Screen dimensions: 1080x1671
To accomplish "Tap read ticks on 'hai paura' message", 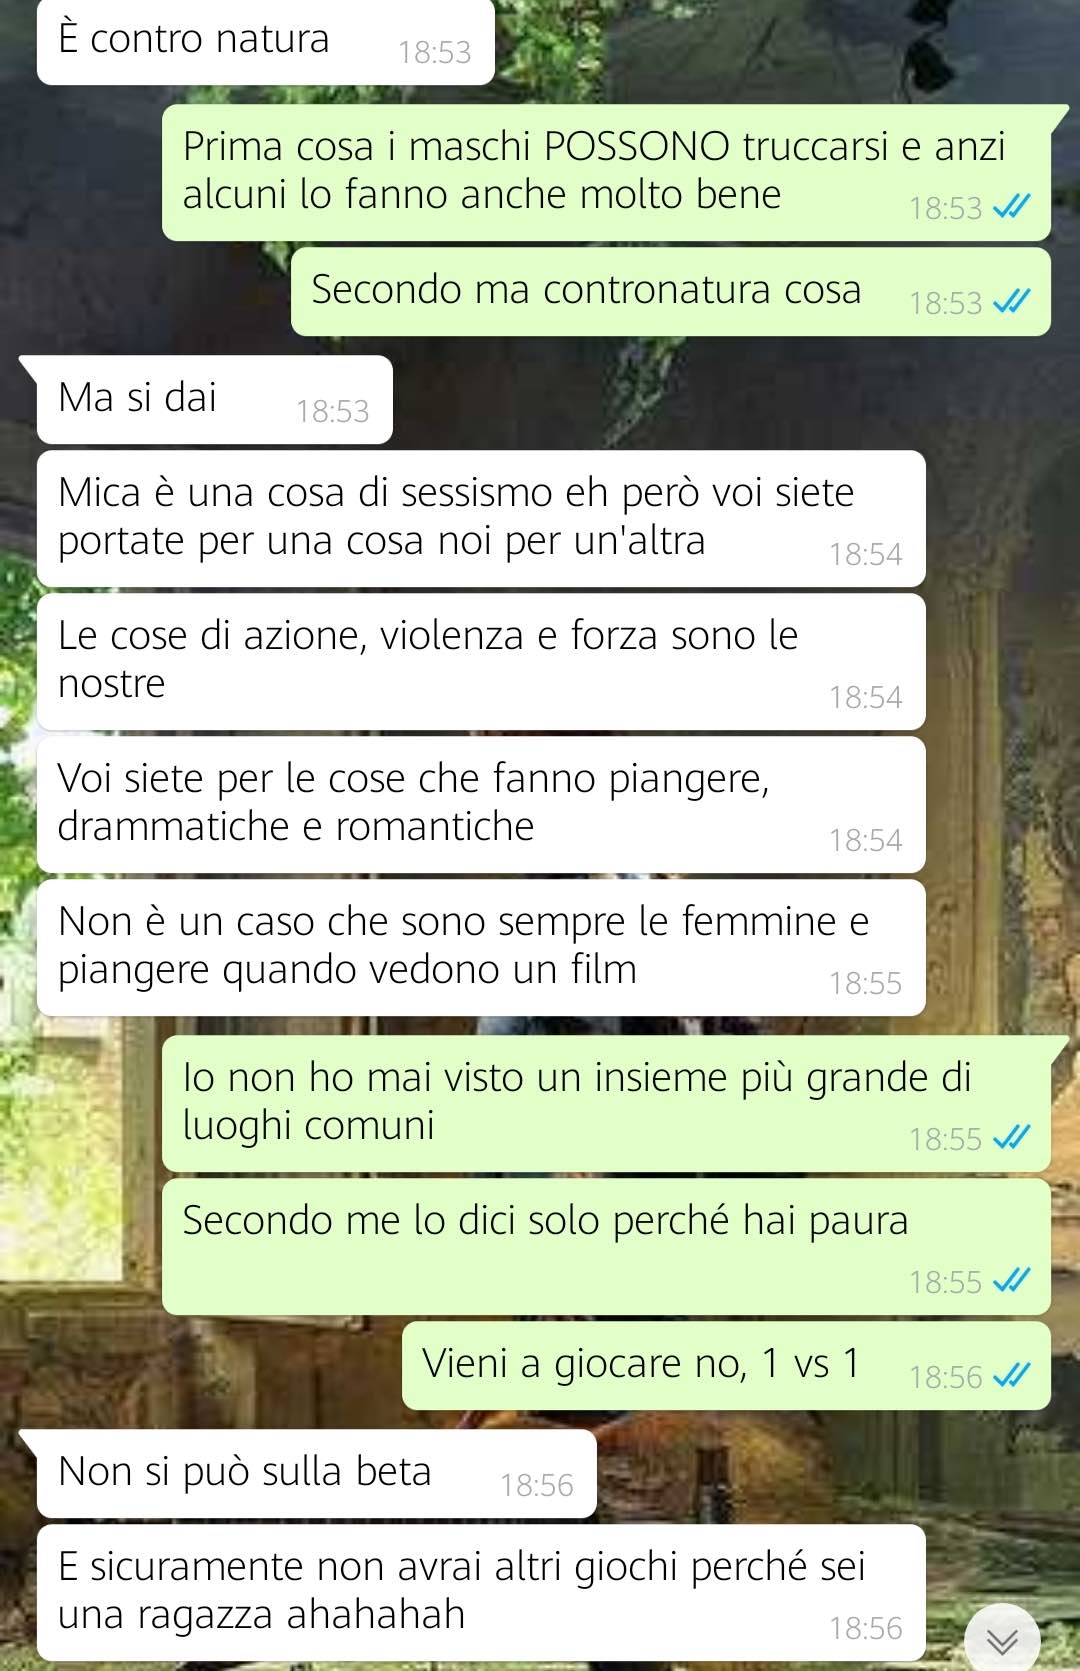I will pyautogui.click(x=1011, y=1281).
